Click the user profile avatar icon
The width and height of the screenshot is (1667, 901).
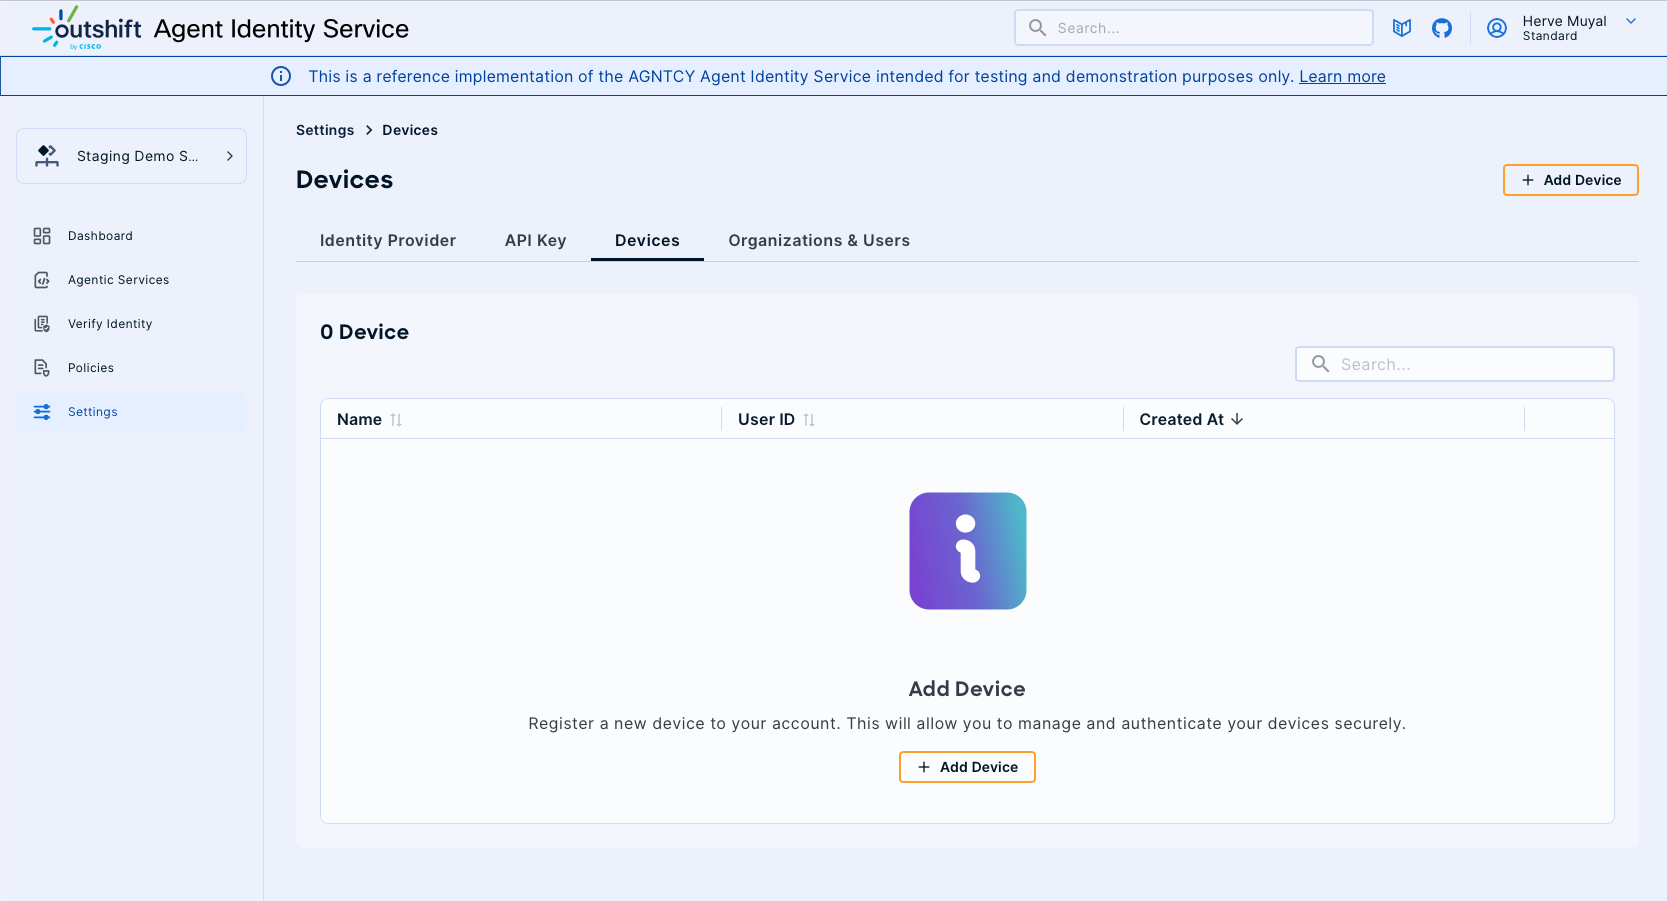coord(1497,28)
